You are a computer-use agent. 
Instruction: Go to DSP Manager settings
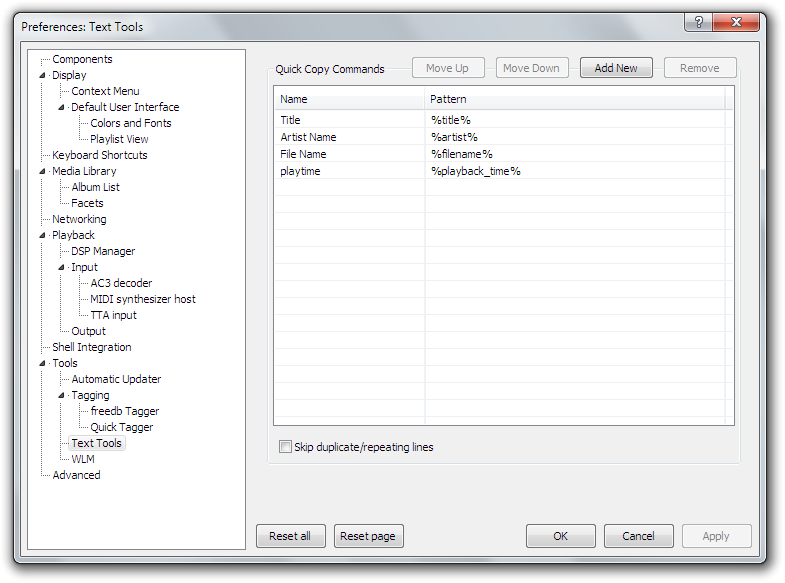coord(103,251)
